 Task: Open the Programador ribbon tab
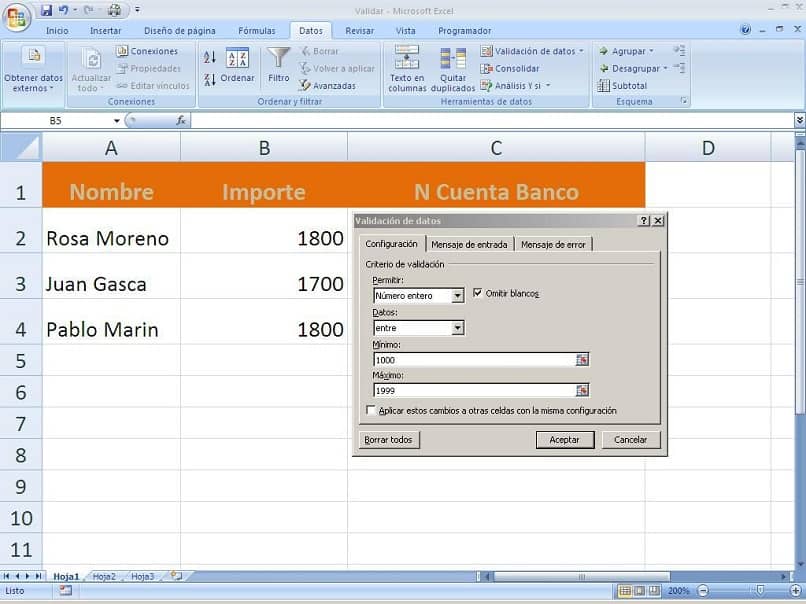pos(465,30)
